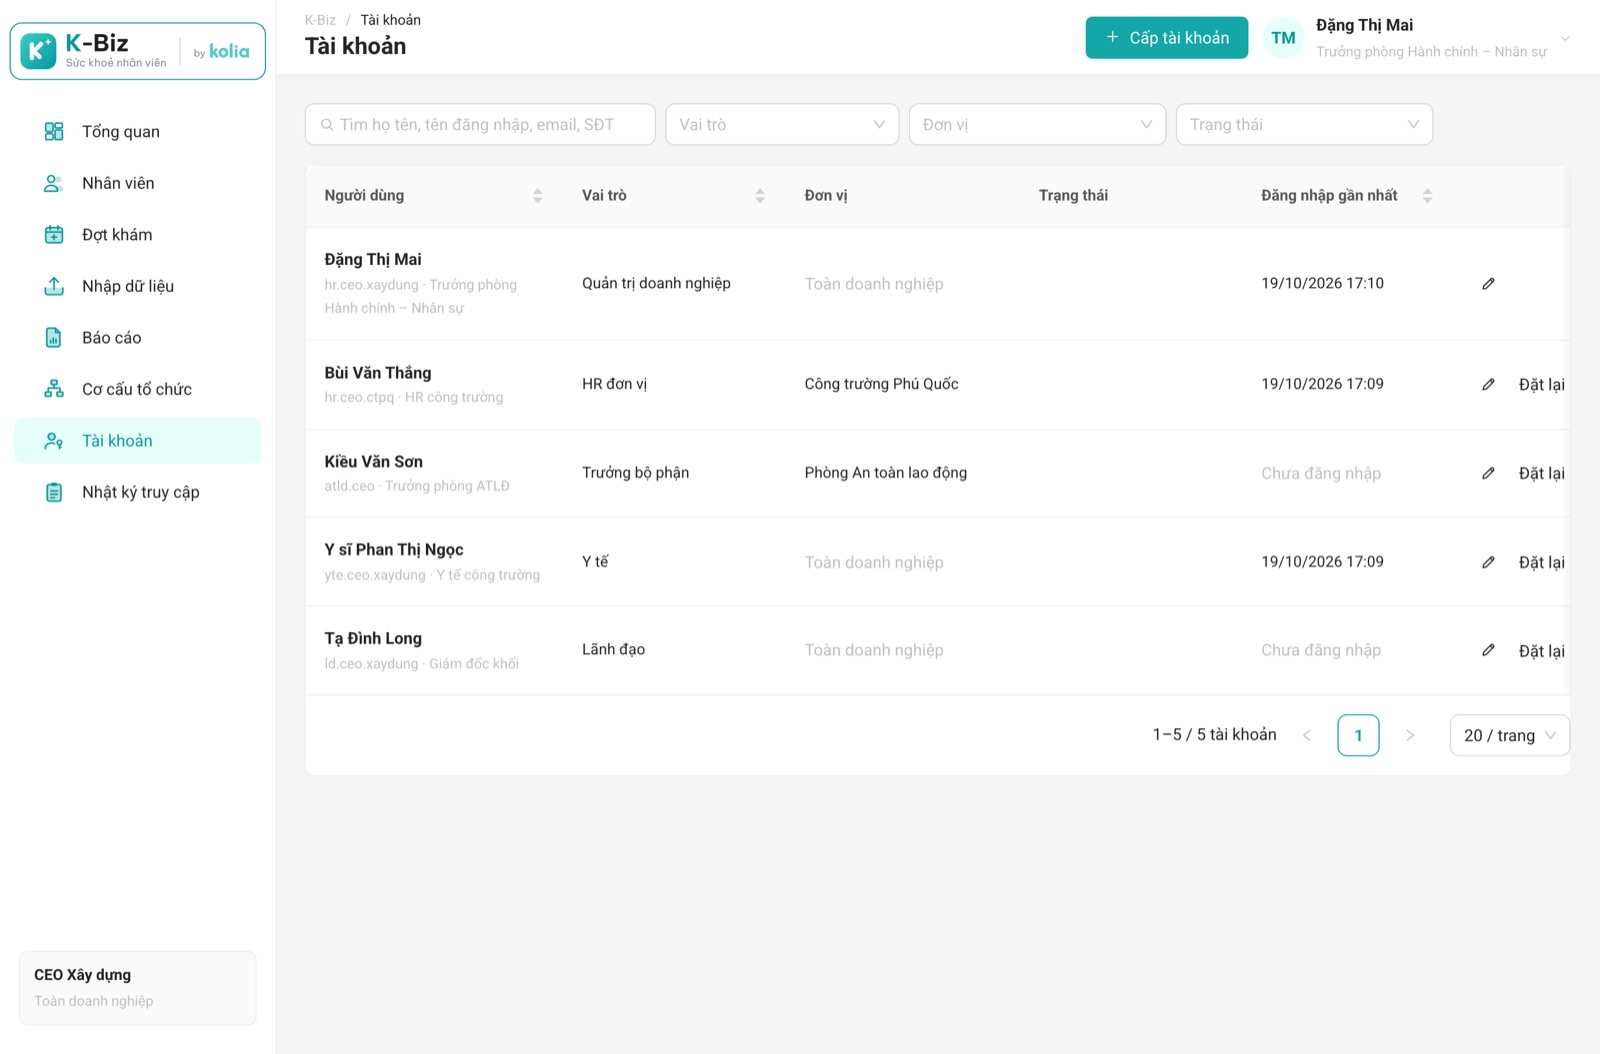The image size is (1600, 1054).
Task: Click the Tài khoản sidebar icon
Action: click(54, 440)
